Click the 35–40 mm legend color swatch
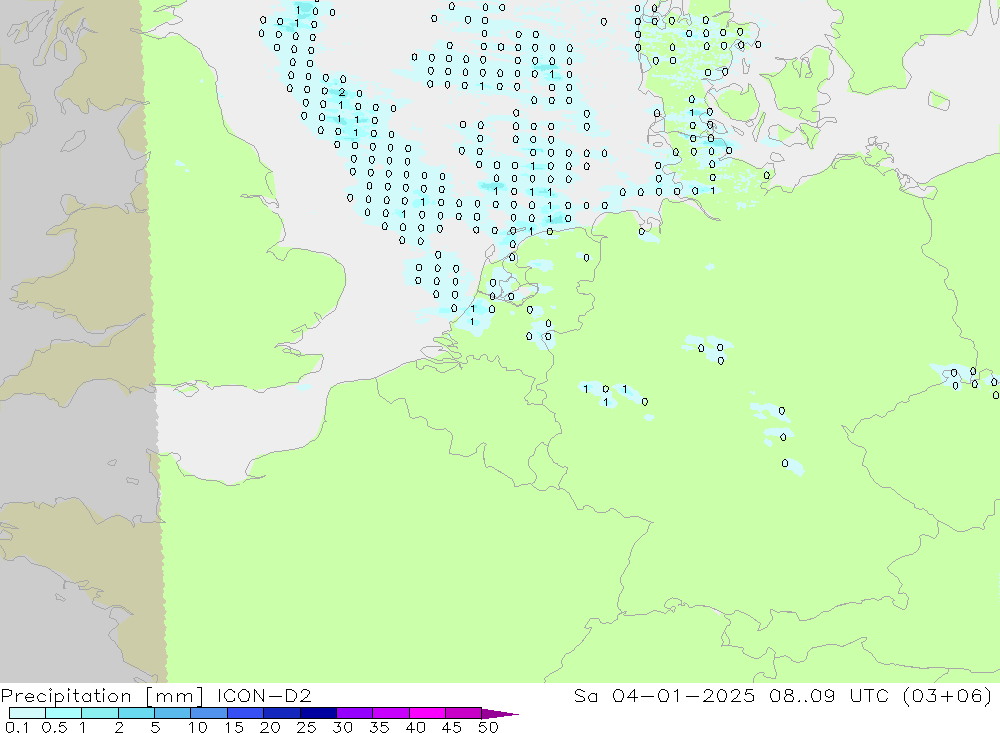The image size is (1000, 733). (x=391, y=713)
